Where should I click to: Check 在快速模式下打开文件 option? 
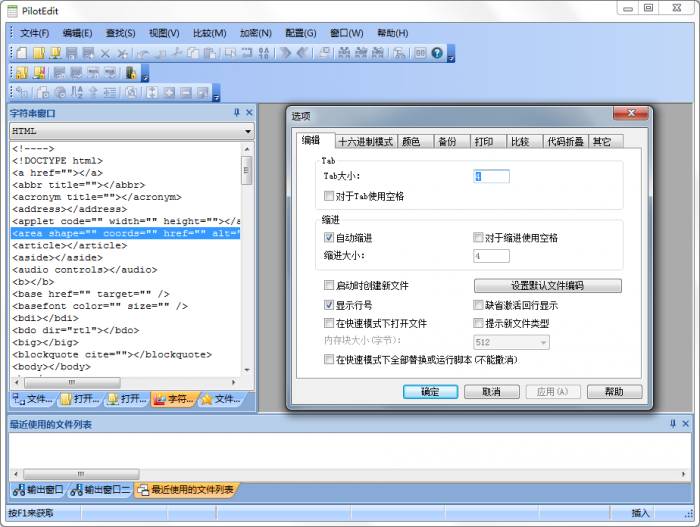pos(329,323)
